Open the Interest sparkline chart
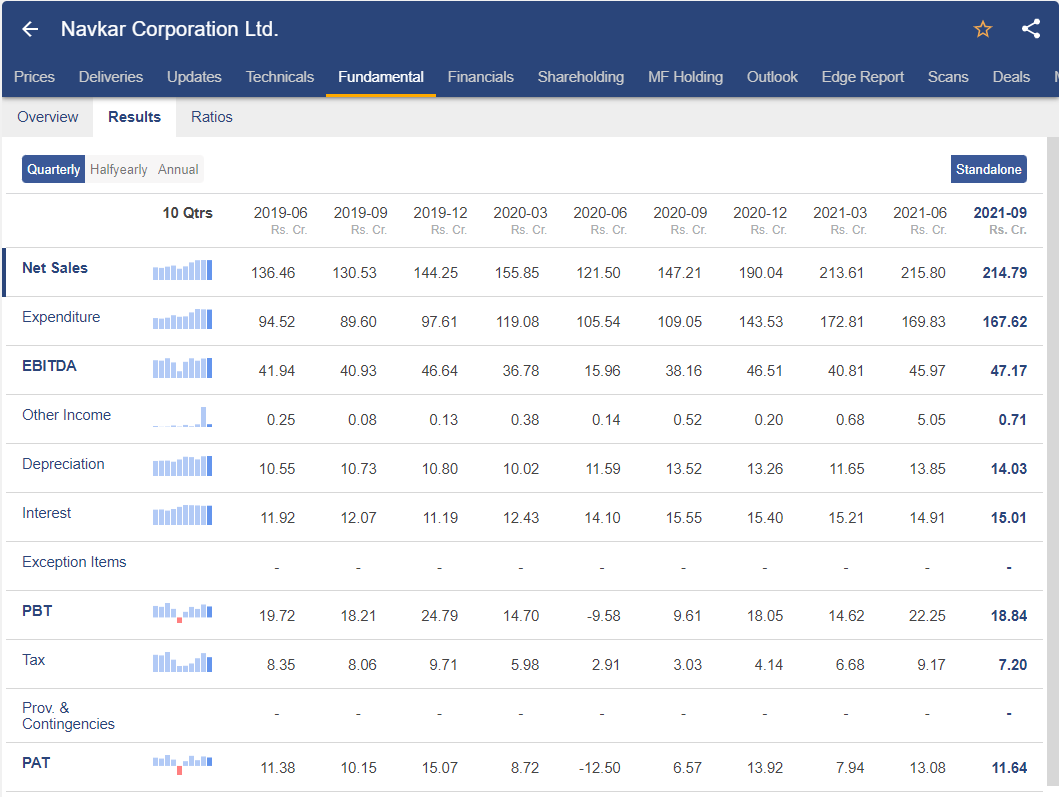This screenshot has height=797, width=1059. 182,515
